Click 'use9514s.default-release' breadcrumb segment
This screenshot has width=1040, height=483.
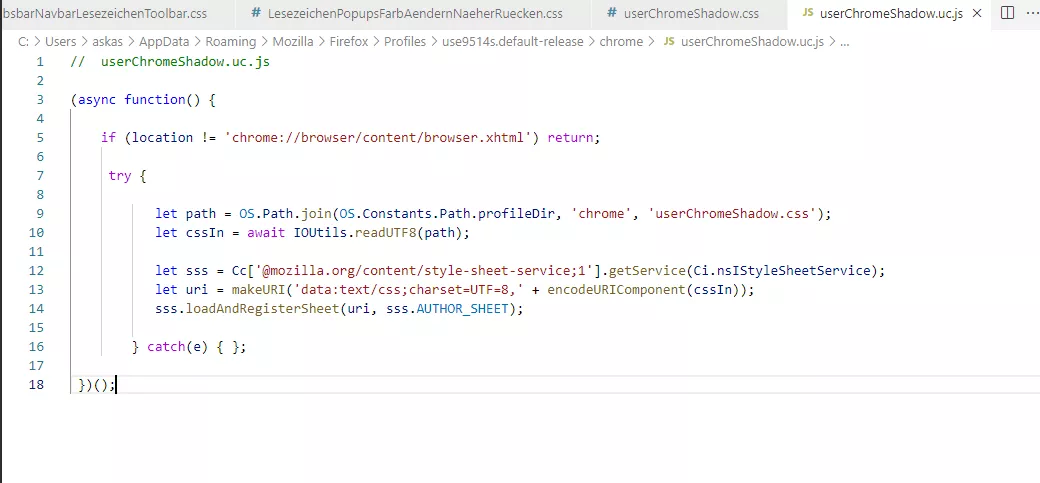click(x=513, y=41)
